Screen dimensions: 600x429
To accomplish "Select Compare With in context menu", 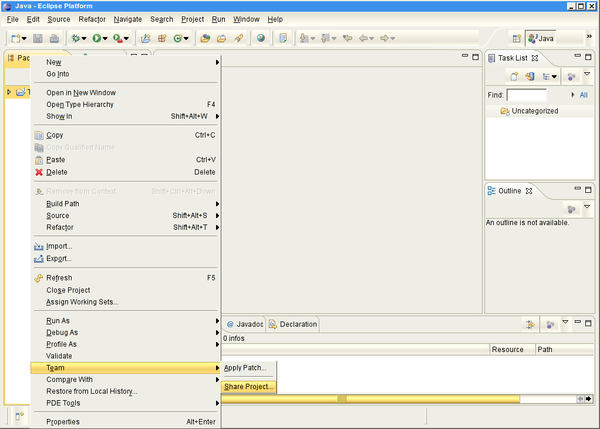I will (126, 380).
